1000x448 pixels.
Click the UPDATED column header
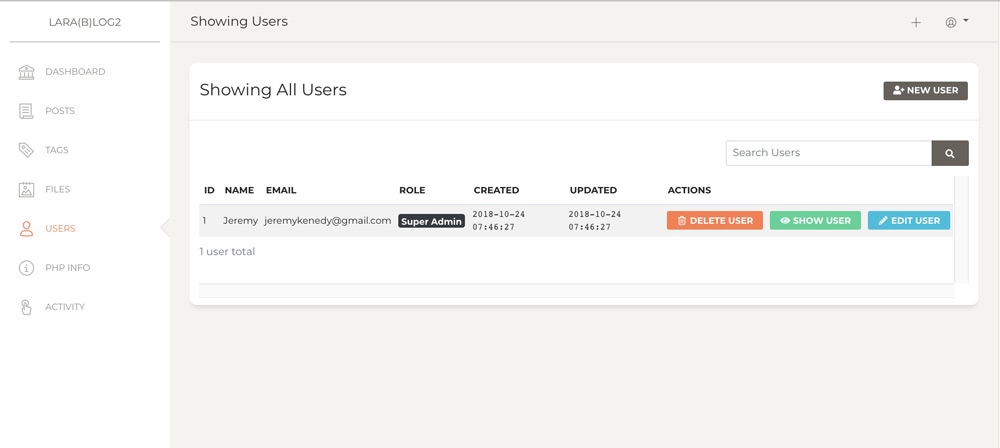[x=593, y=190]
